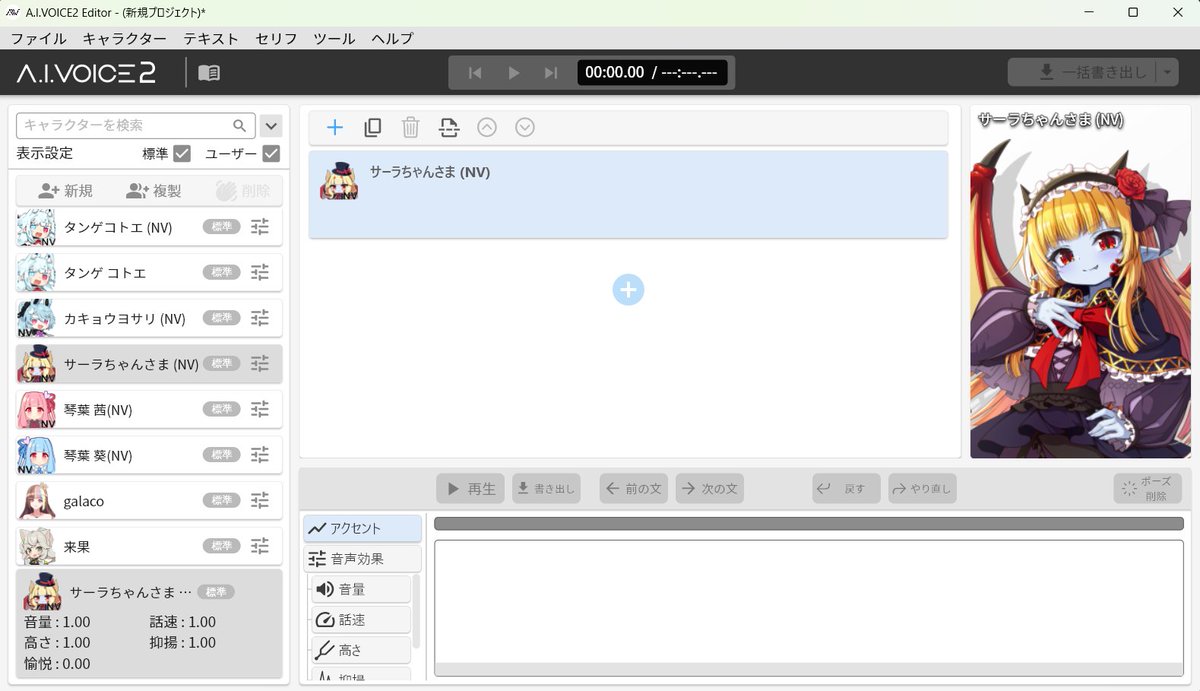1200x691 pixels.
Task: Open the ファイル menu
Action: pyautogui.click(x=38, y=39)
